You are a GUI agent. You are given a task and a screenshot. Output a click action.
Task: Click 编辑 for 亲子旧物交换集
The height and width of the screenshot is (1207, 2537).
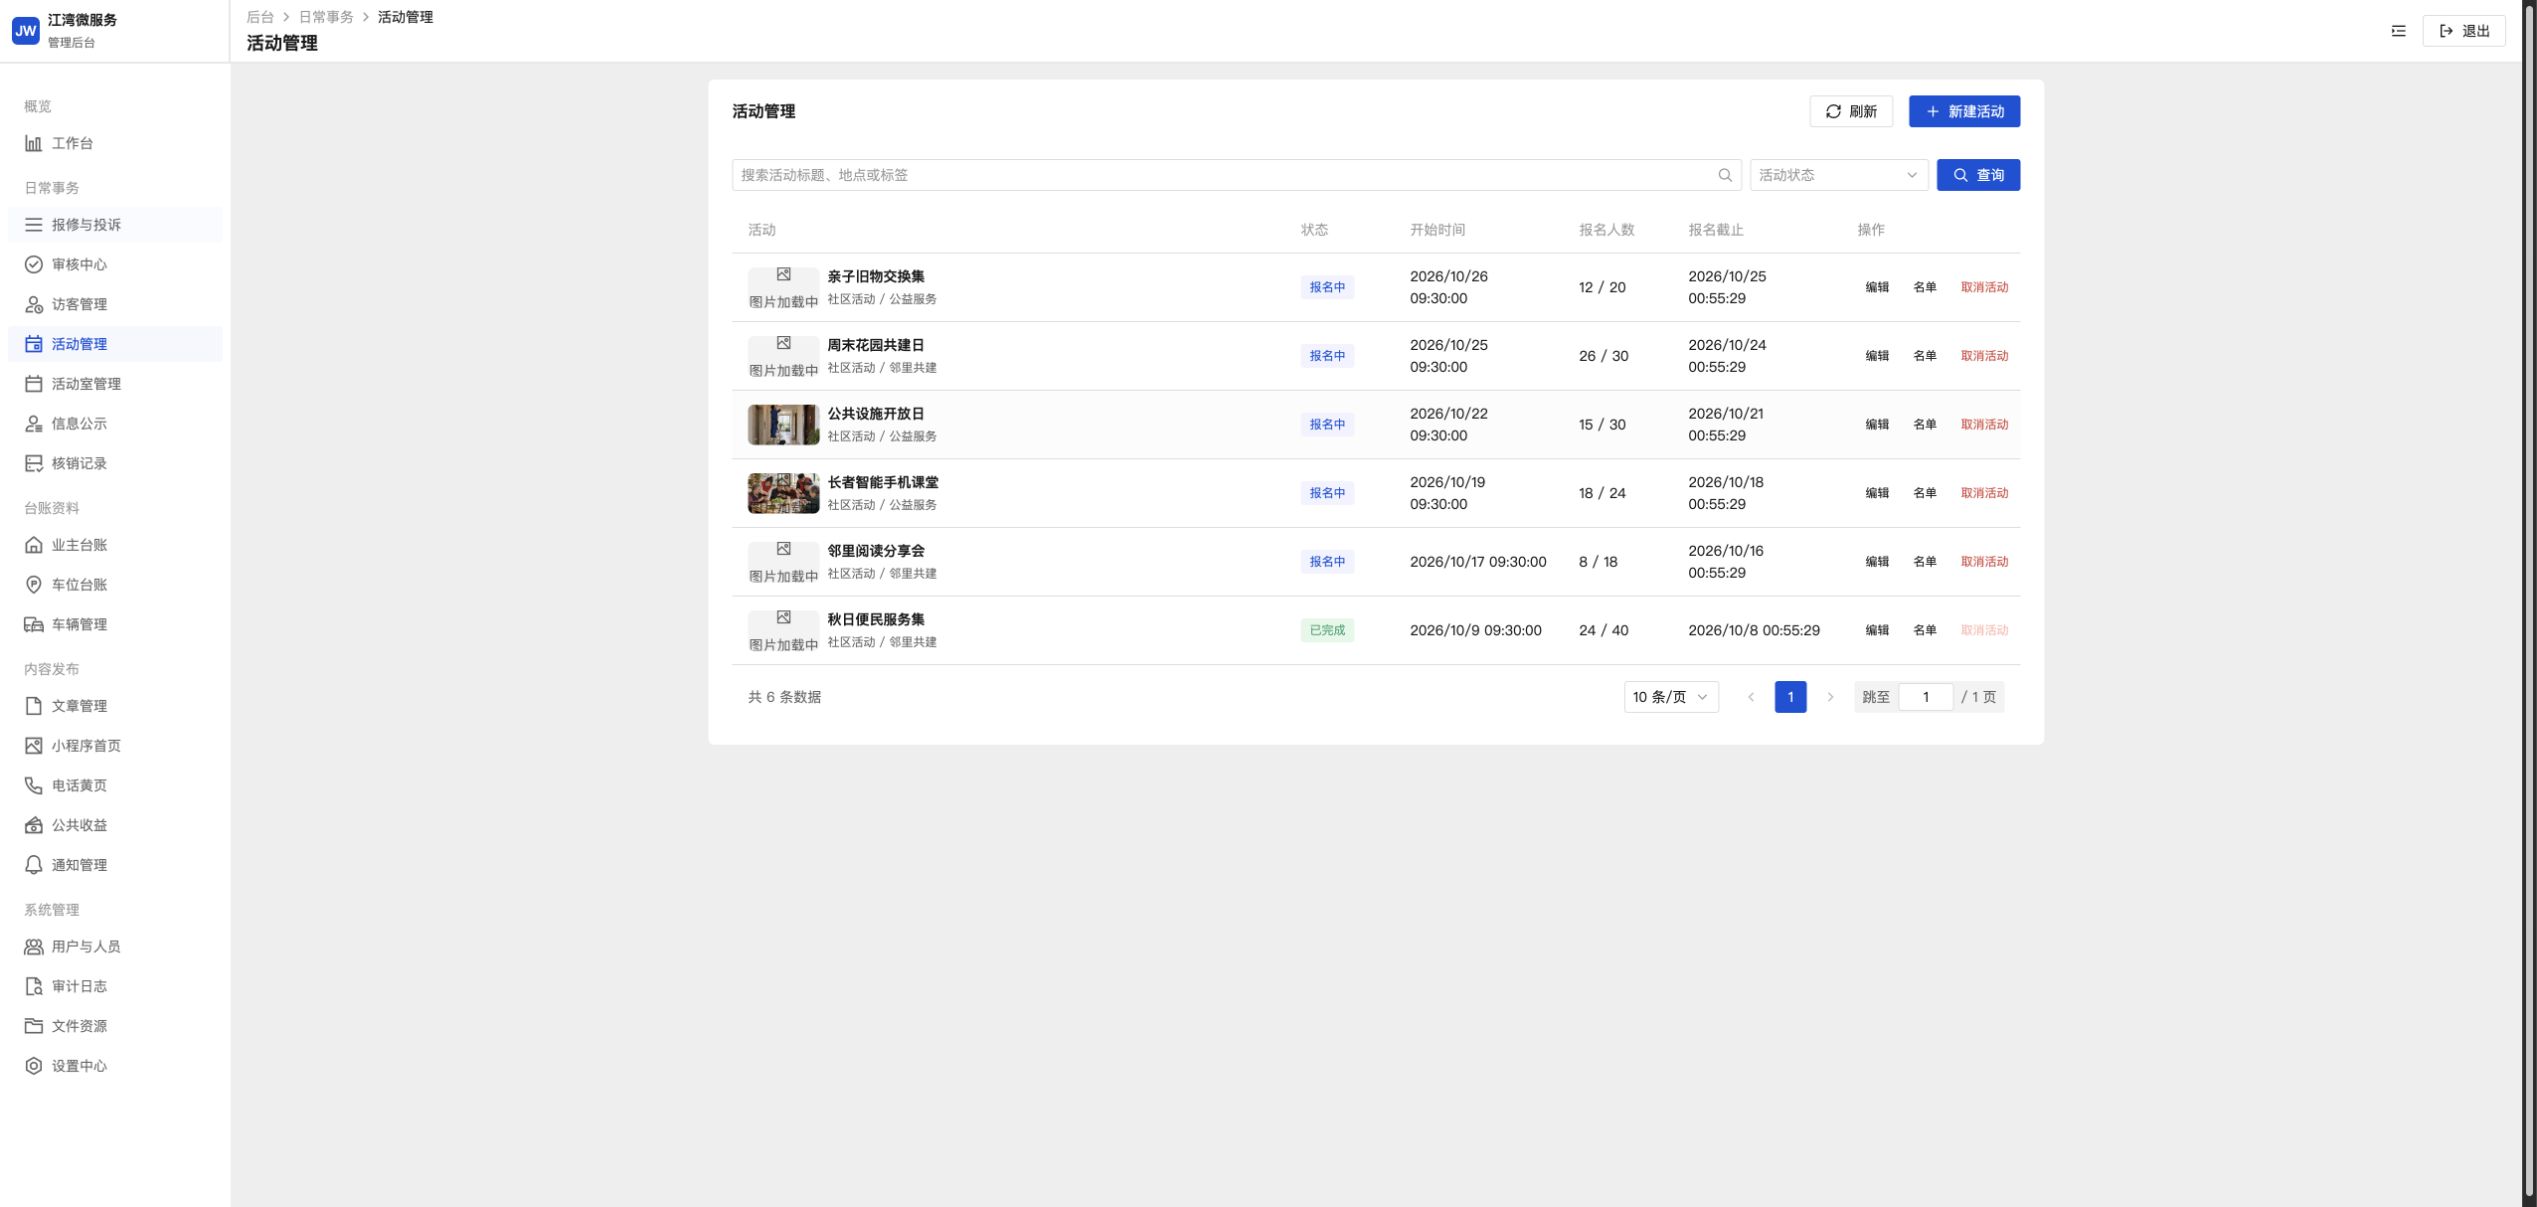pyautogui.click(x=1877, y=288)
